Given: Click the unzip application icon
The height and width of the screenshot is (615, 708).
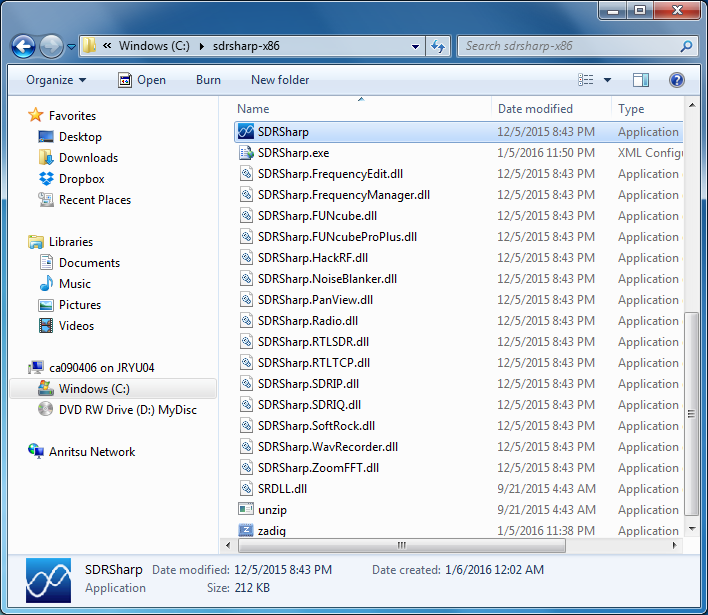Looking at the screenshot, I should (x=246, y=509).
